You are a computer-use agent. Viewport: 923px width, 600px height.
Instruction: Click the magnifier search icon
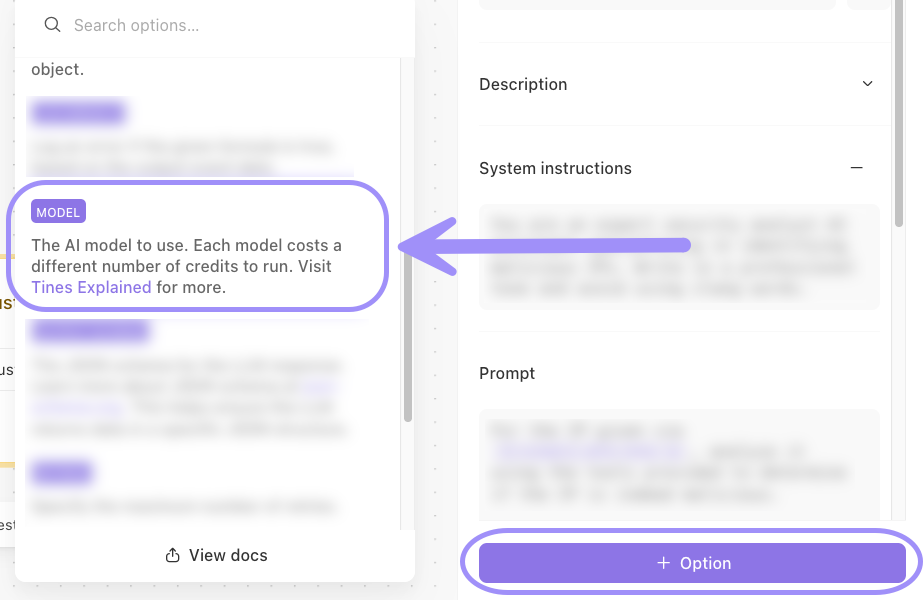coord(52,25)
